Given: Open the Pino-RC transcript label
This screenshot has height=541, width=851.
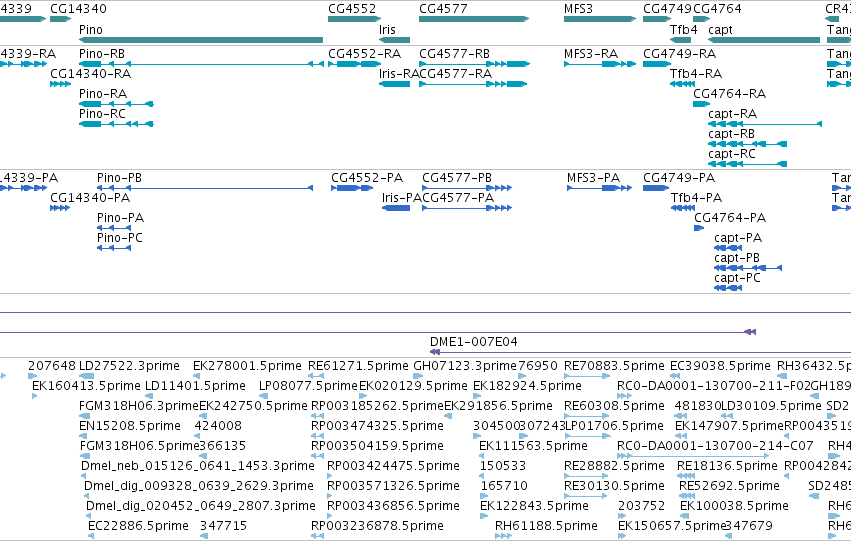Looking at the screenshot, I should (102, 113).
